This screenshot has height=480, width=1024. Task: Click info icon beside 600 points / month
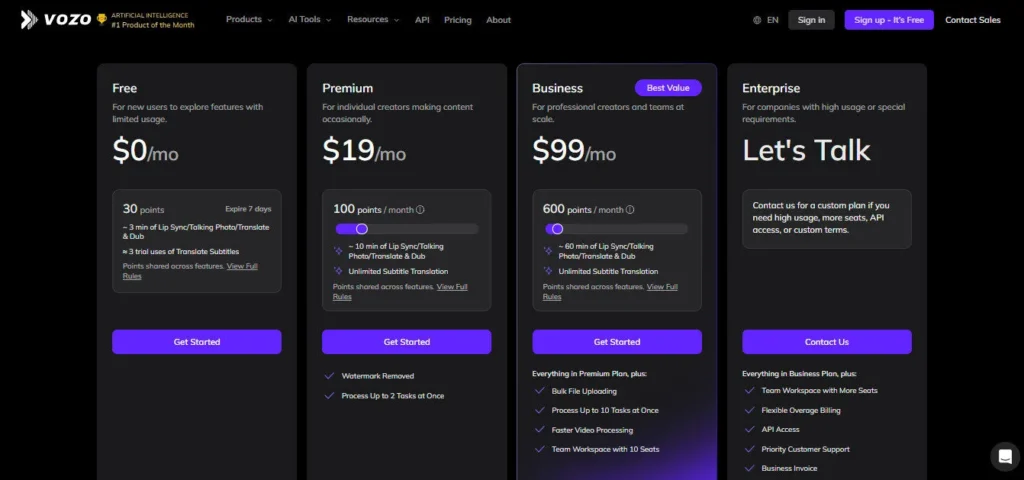630,210
